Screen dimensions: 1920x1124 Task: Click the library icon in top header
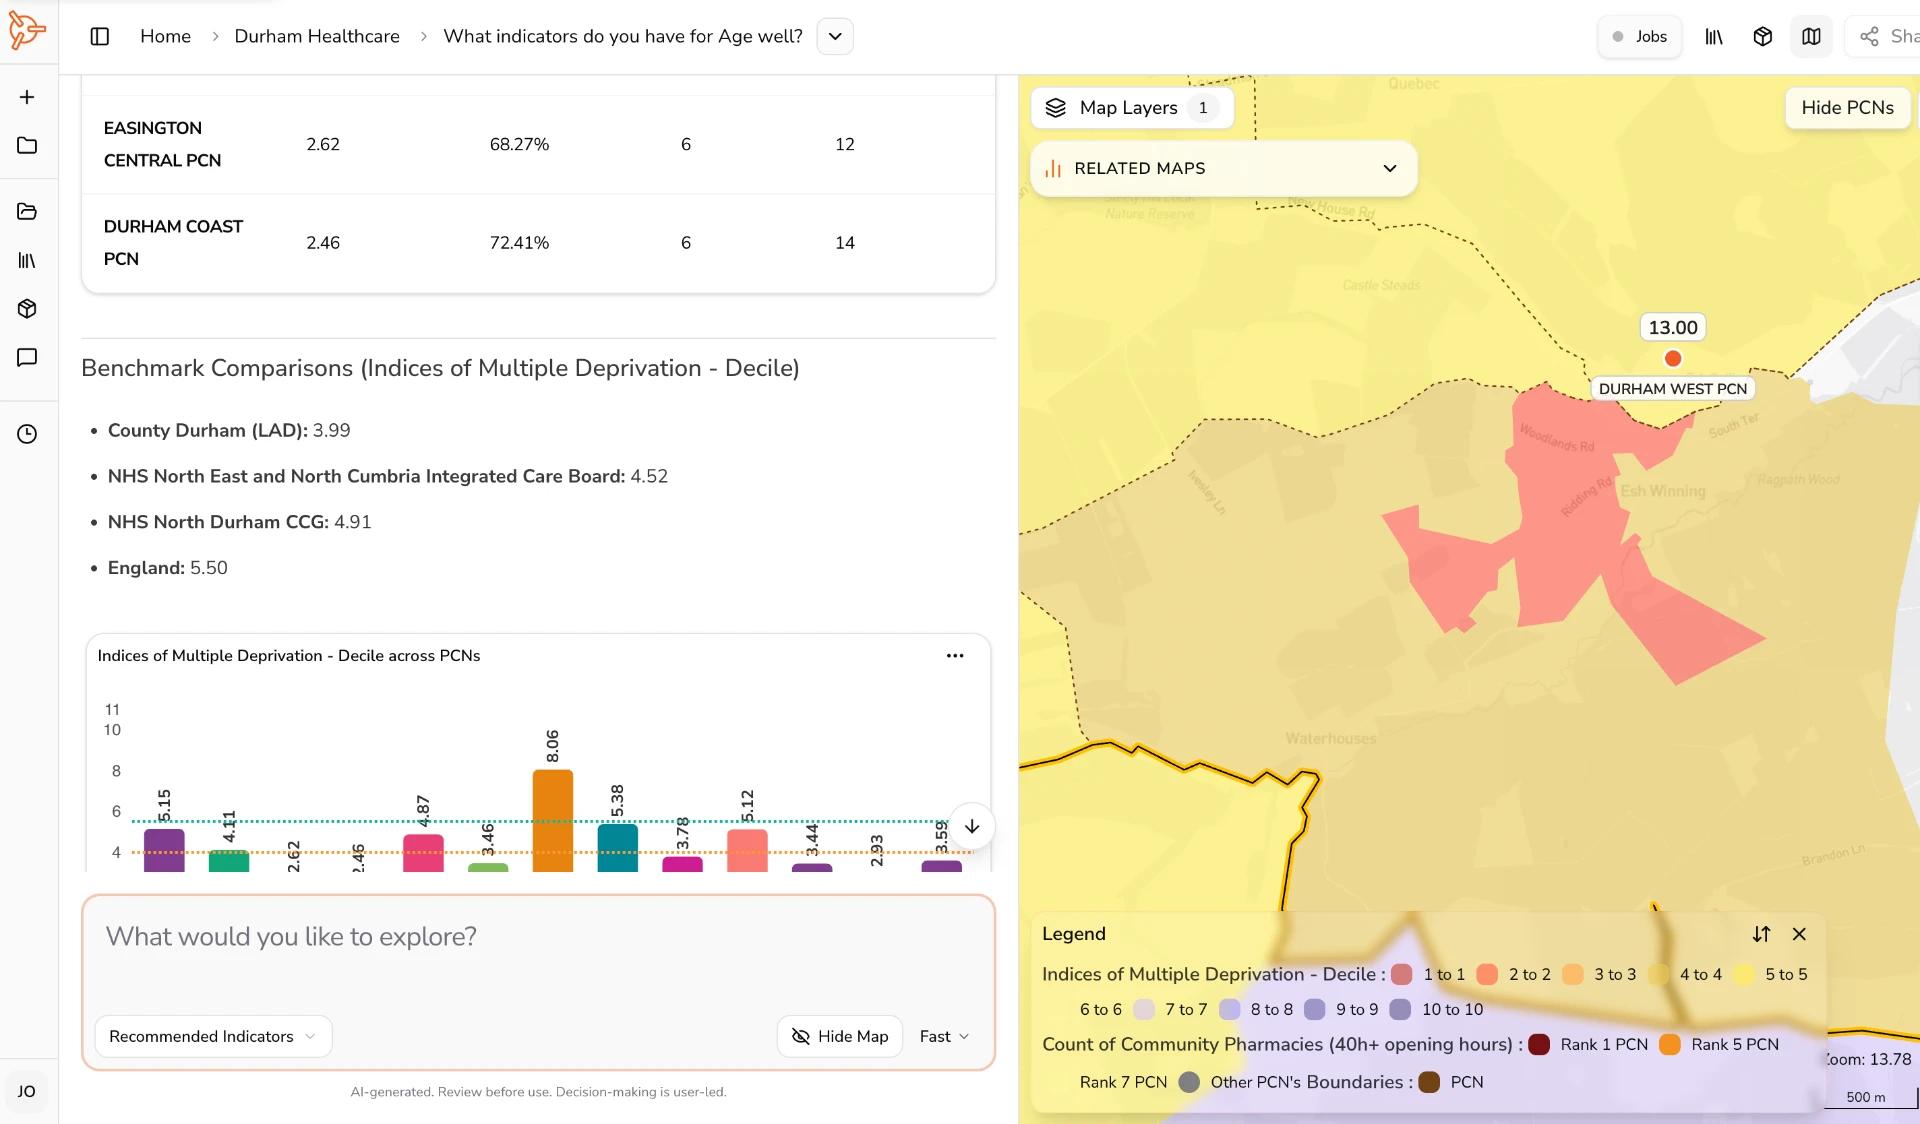[x=1714, y=37]
